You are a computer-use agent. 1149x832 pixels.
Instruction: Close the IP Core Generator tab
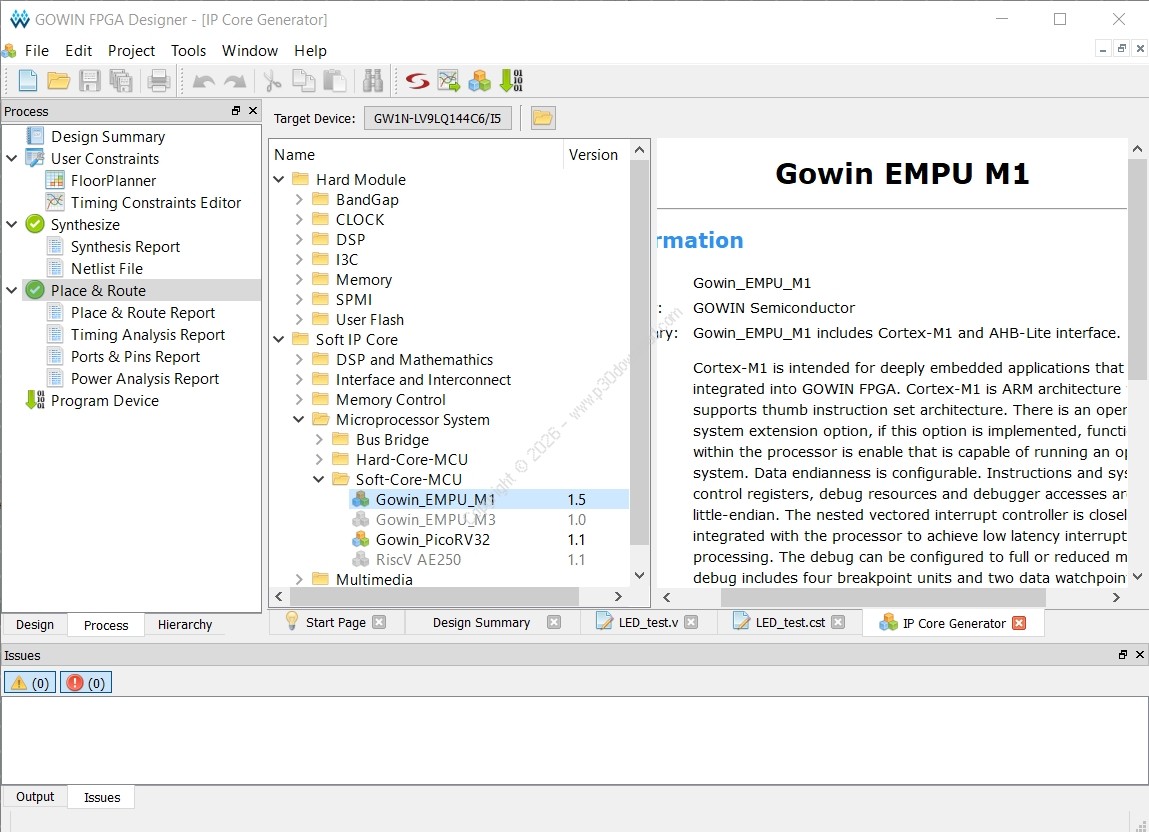1019,623
